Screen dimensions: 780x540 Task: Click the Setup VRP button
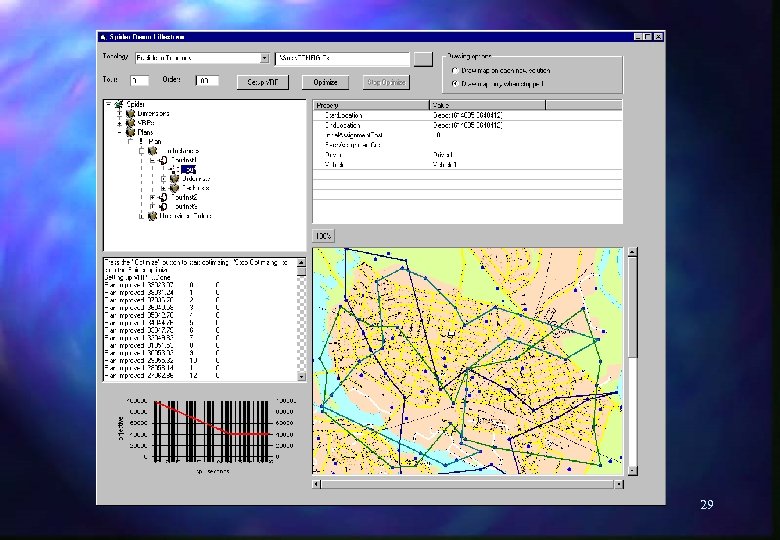(x=263, y=82)
